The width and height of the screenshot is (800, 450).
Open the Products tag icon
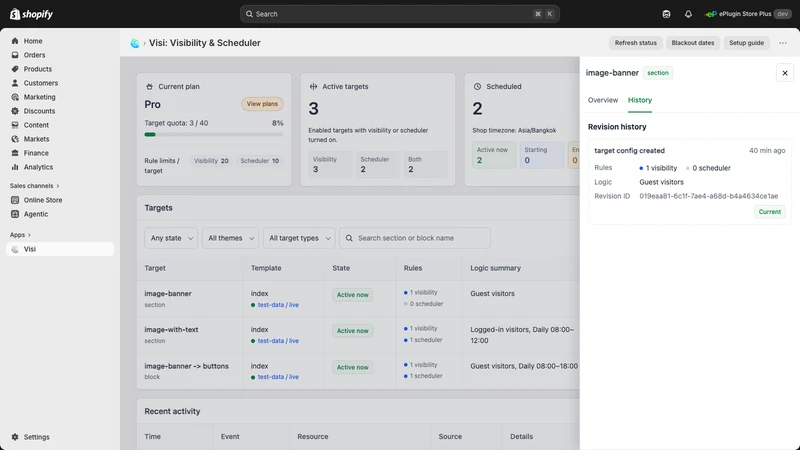click(15, 69)
